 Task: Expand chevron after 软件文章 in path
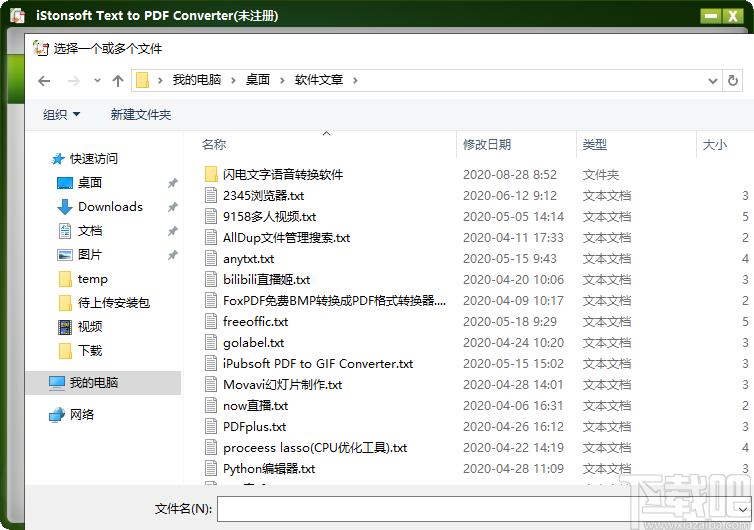click(x=355, y=80)
